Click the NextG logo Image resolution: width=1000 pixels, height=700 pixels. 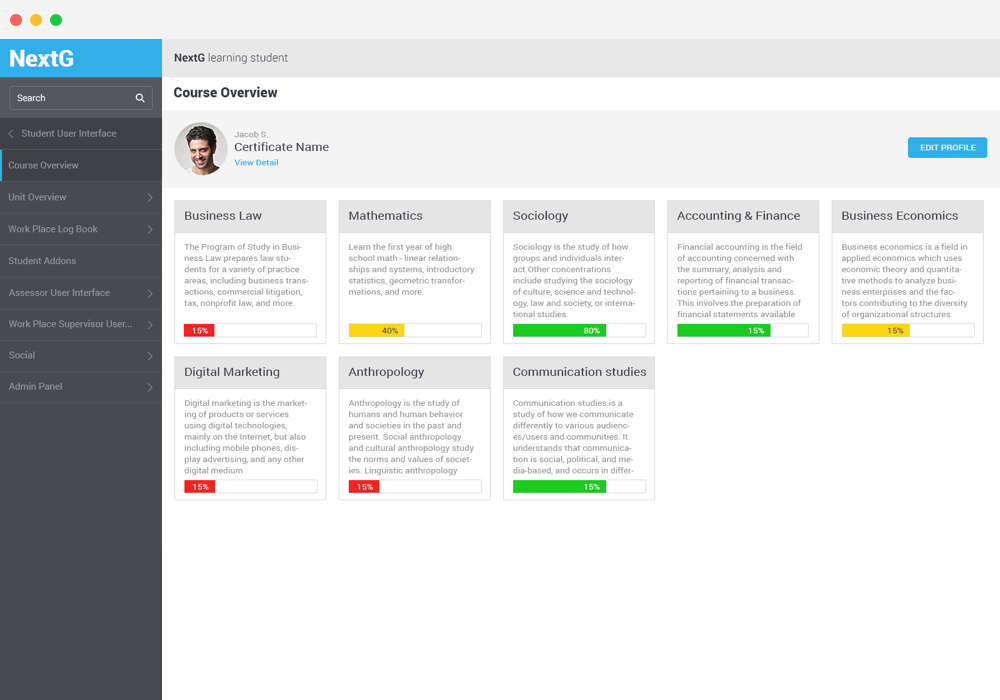click(41, 58)
